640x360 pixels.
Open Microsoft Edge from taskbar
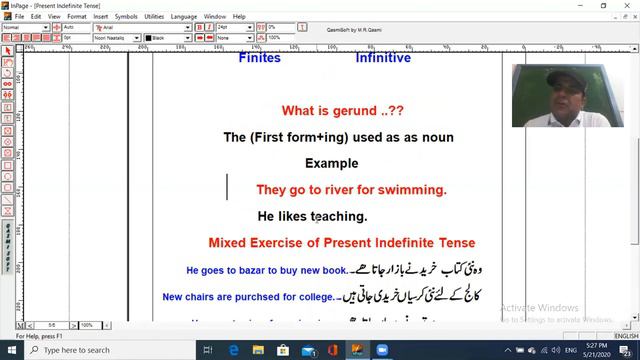point(234,350)
